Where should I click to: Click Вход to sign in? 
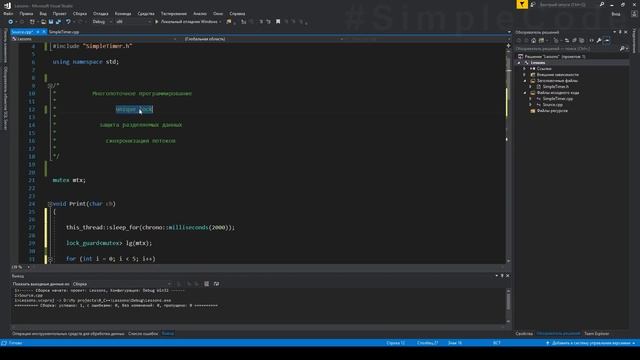click(x=616, y=14)
